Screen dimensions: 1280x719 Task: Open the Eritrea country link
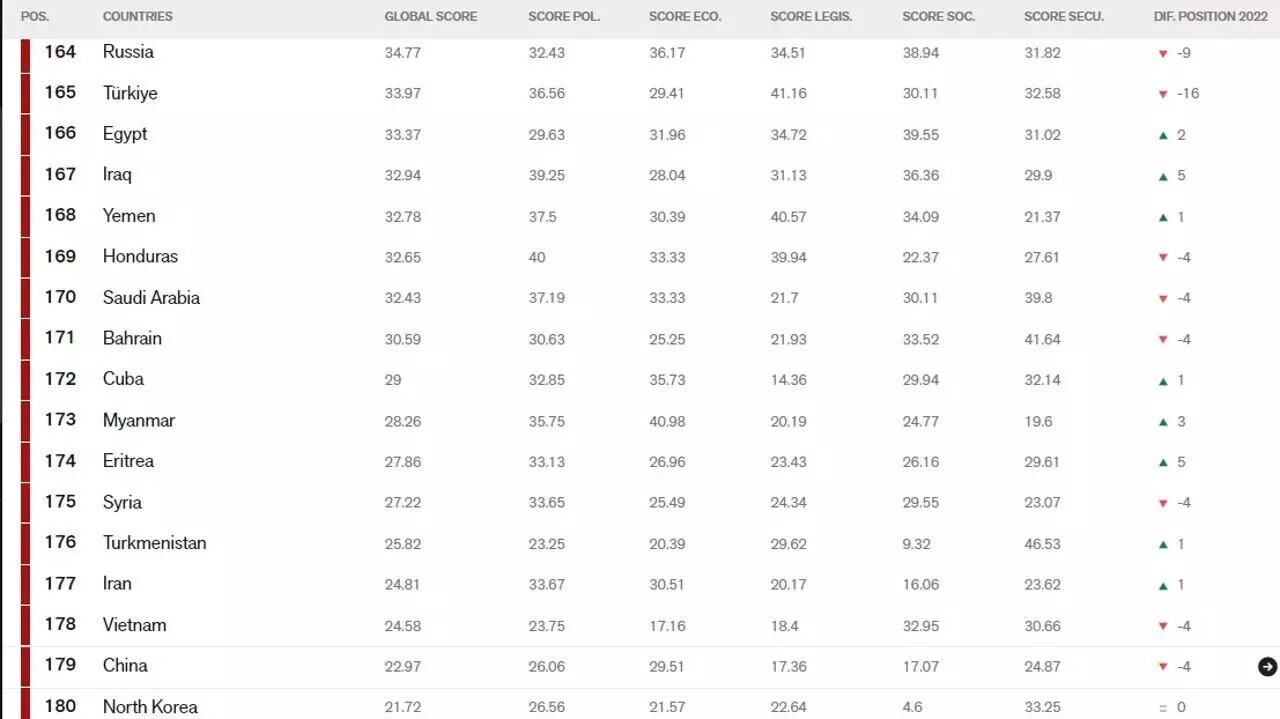(128, 461)
